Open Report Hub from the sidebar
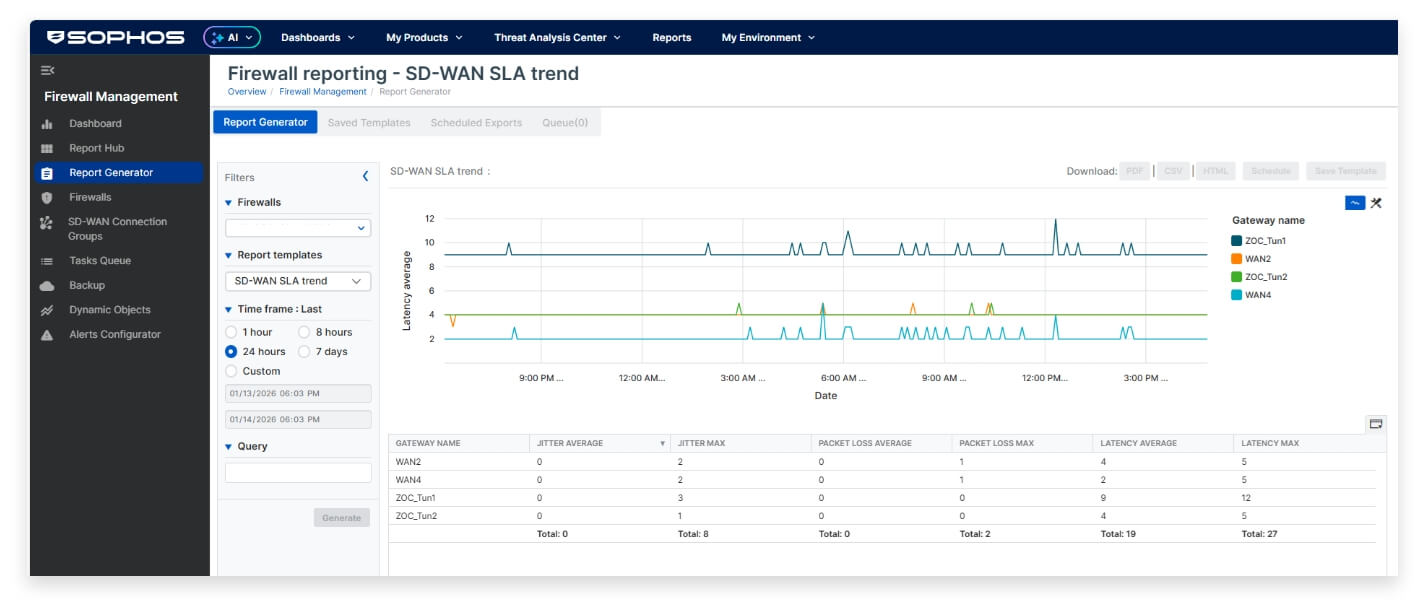1425x612 pixels. 92,148
